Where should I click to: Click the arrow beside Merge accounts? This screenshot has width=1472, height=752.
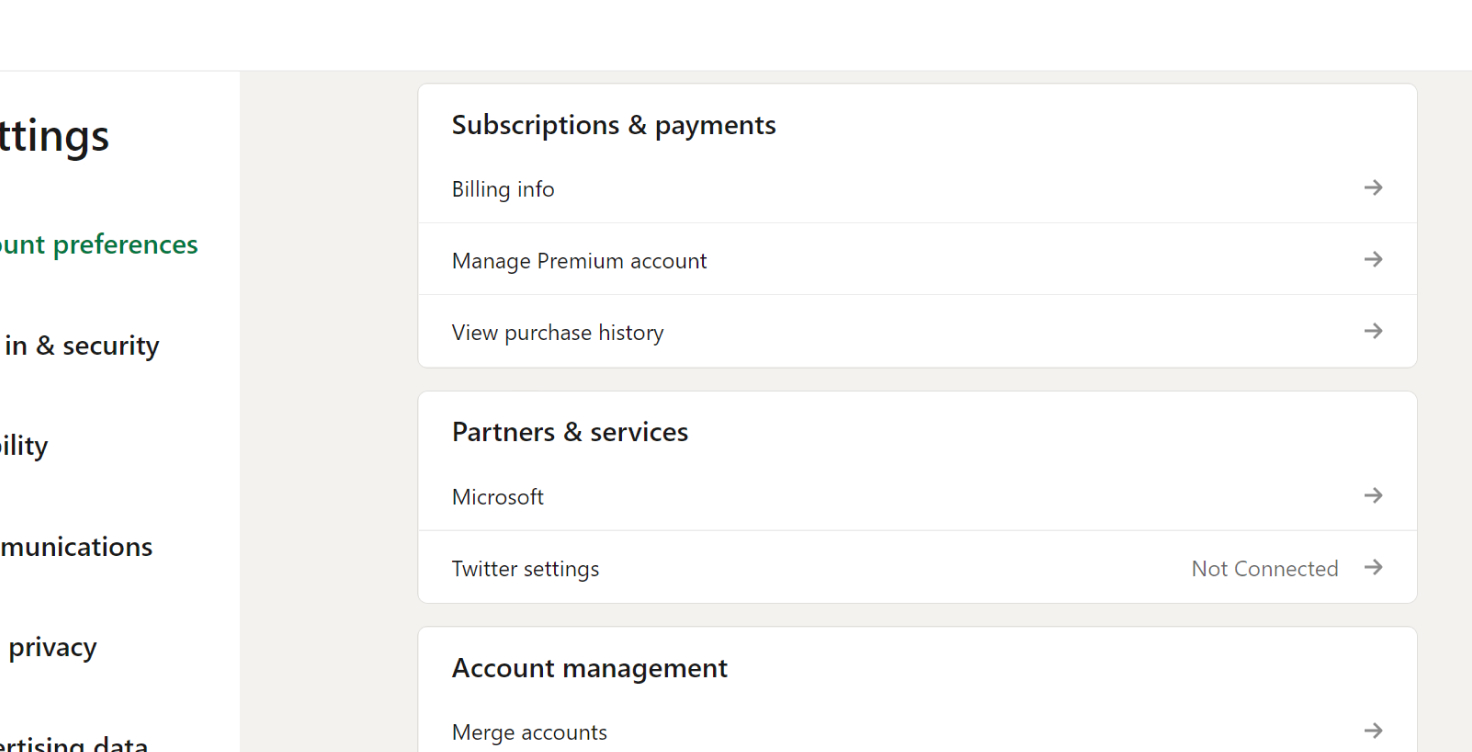click(1373, 731)
